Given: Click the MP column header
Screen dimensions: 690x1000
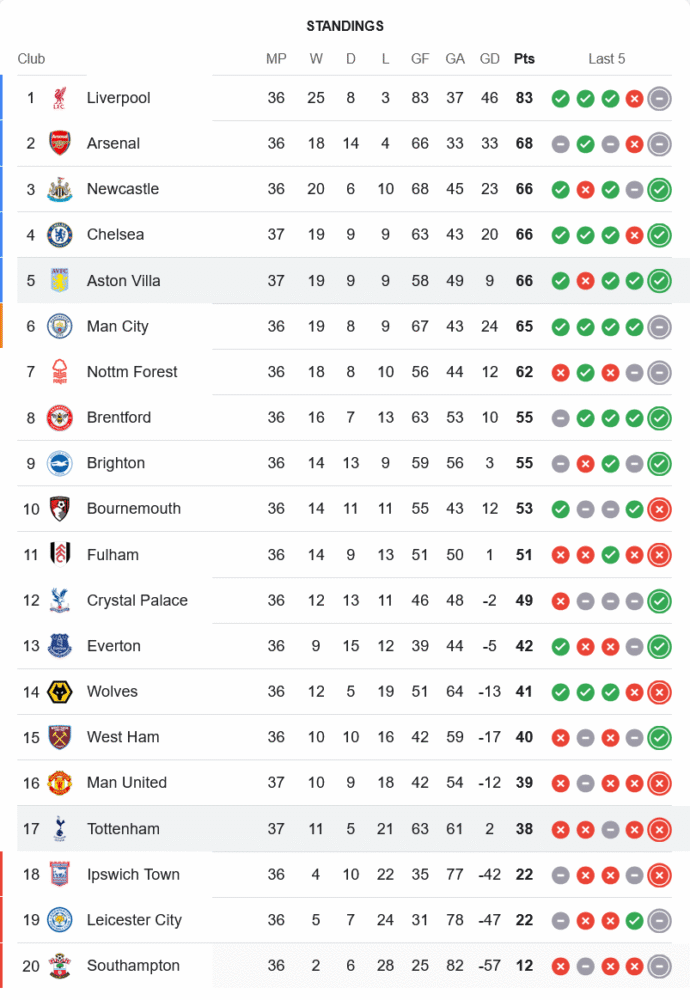Looking at the screenshot, I should (x=276, y=59).
